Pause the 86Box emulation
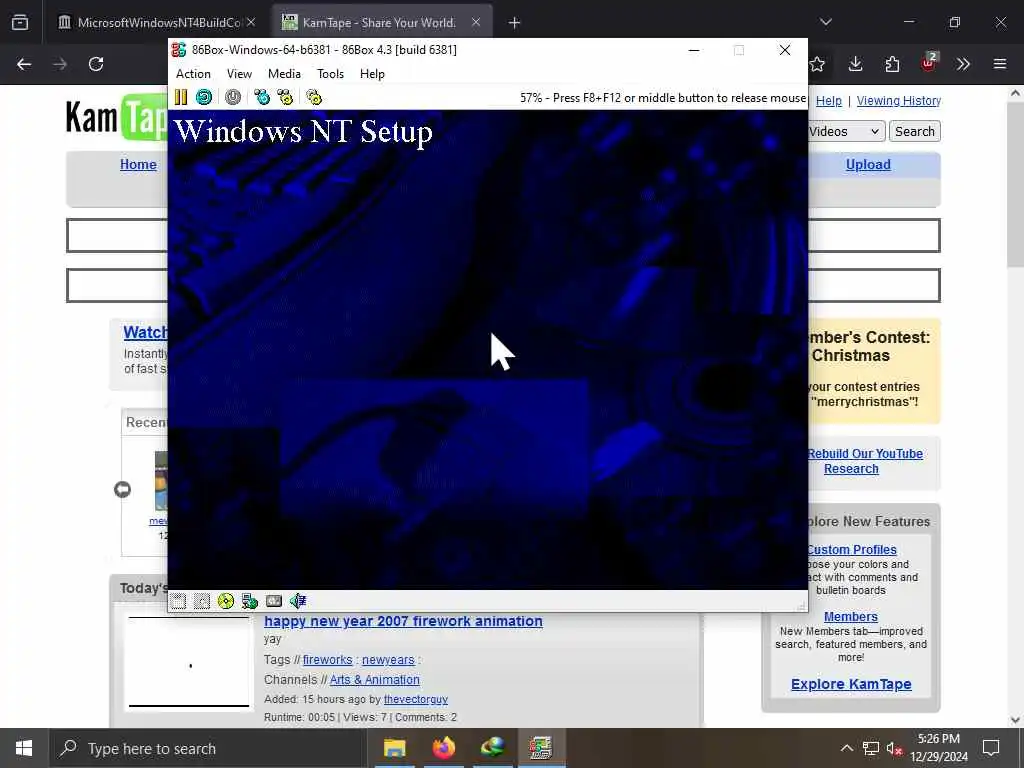 181,97
